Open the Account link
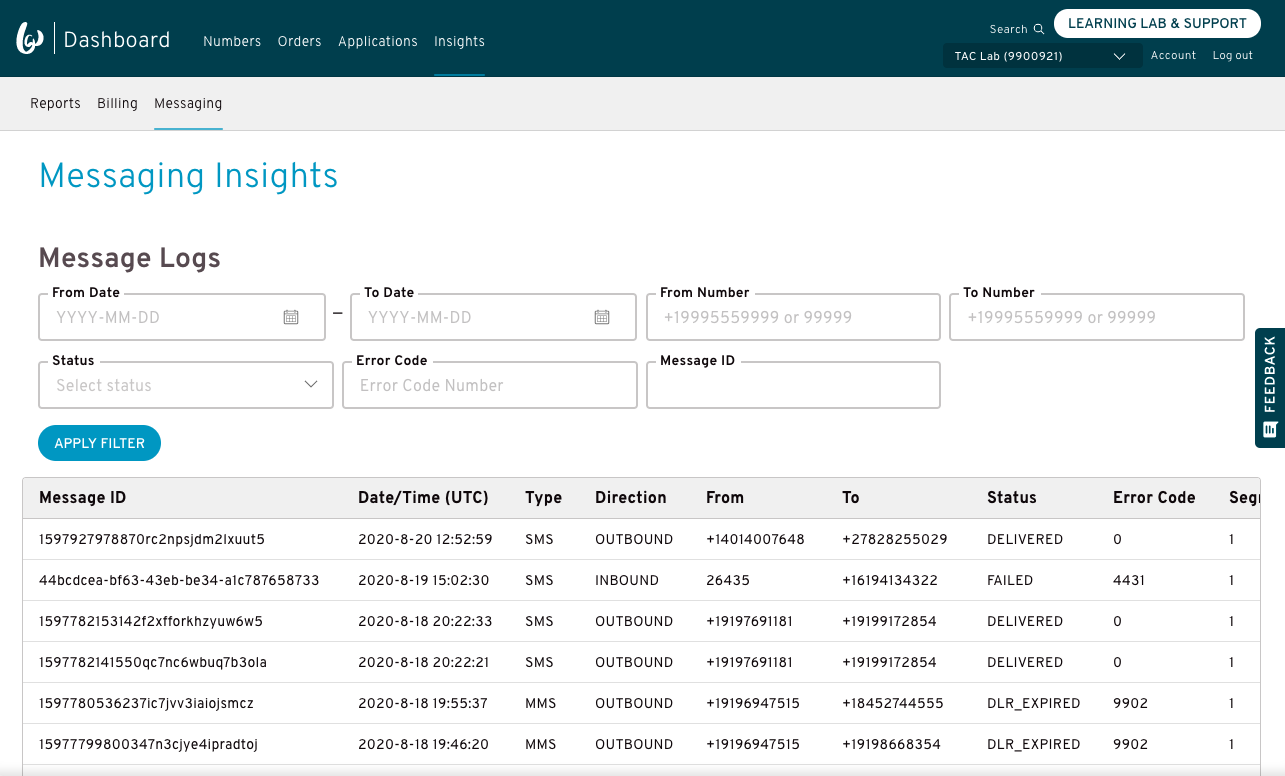Viewport: 1285px width, 776px height. 1173,56
